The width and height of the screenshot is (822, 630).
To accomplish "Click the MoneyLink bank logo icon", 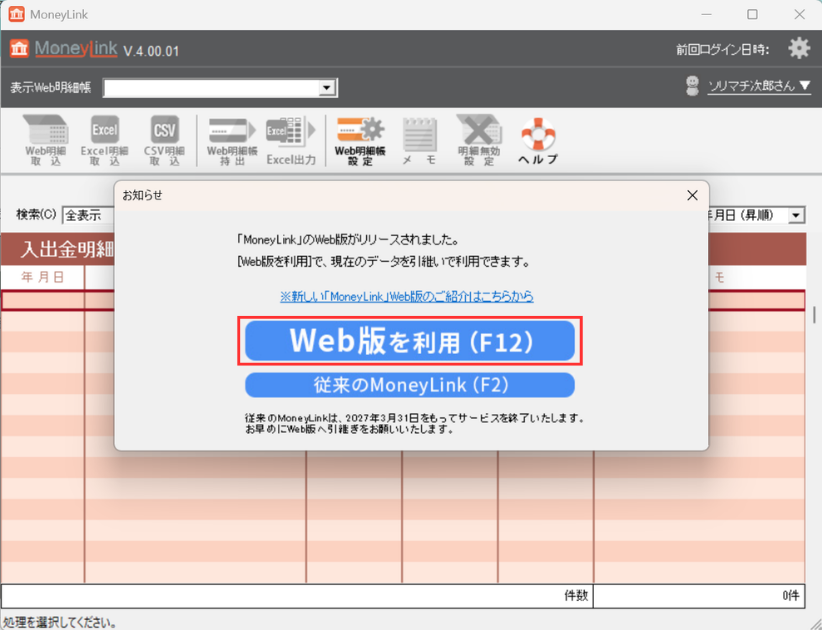I will pos(19,49).
